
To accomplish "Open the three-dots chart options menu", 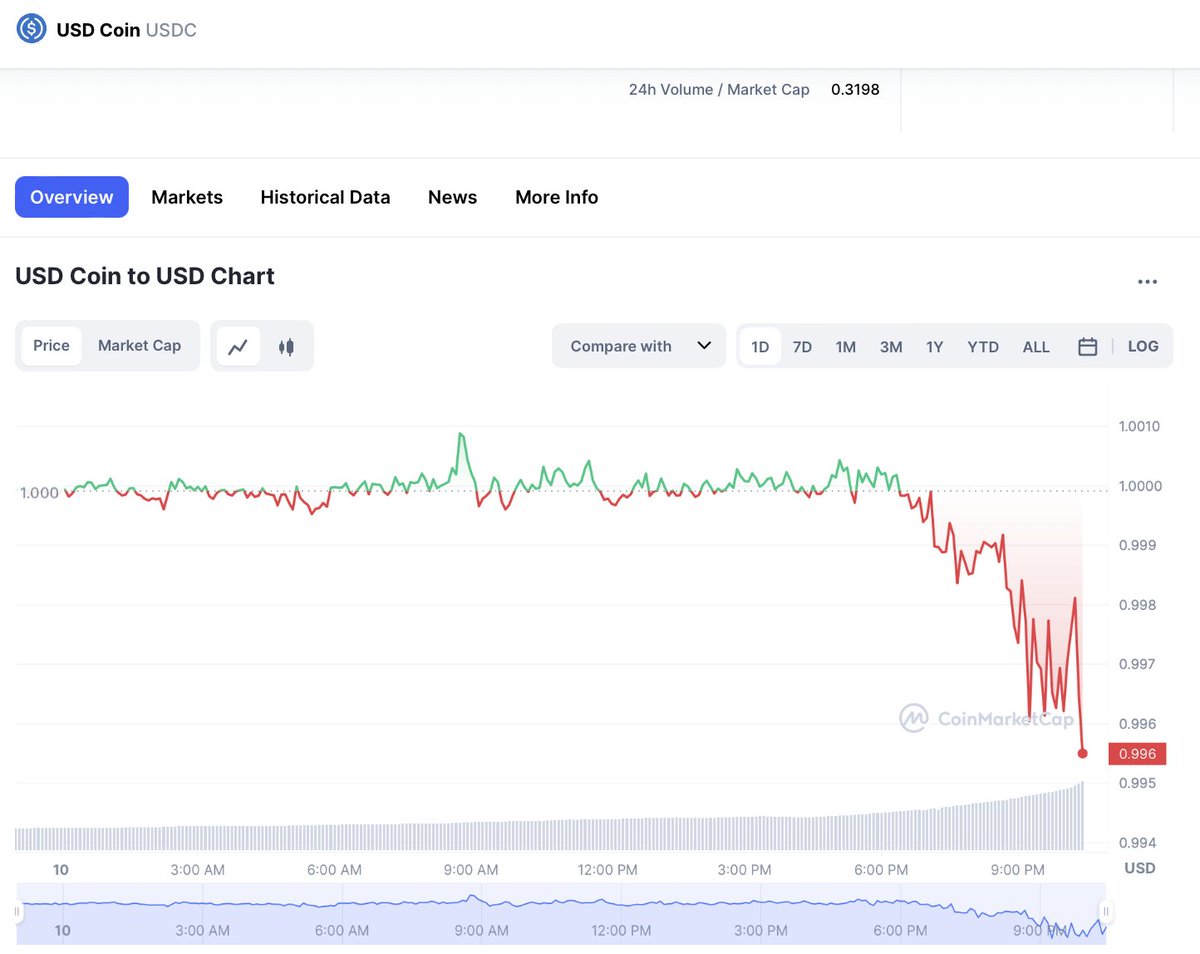I will pos(1147,282).
